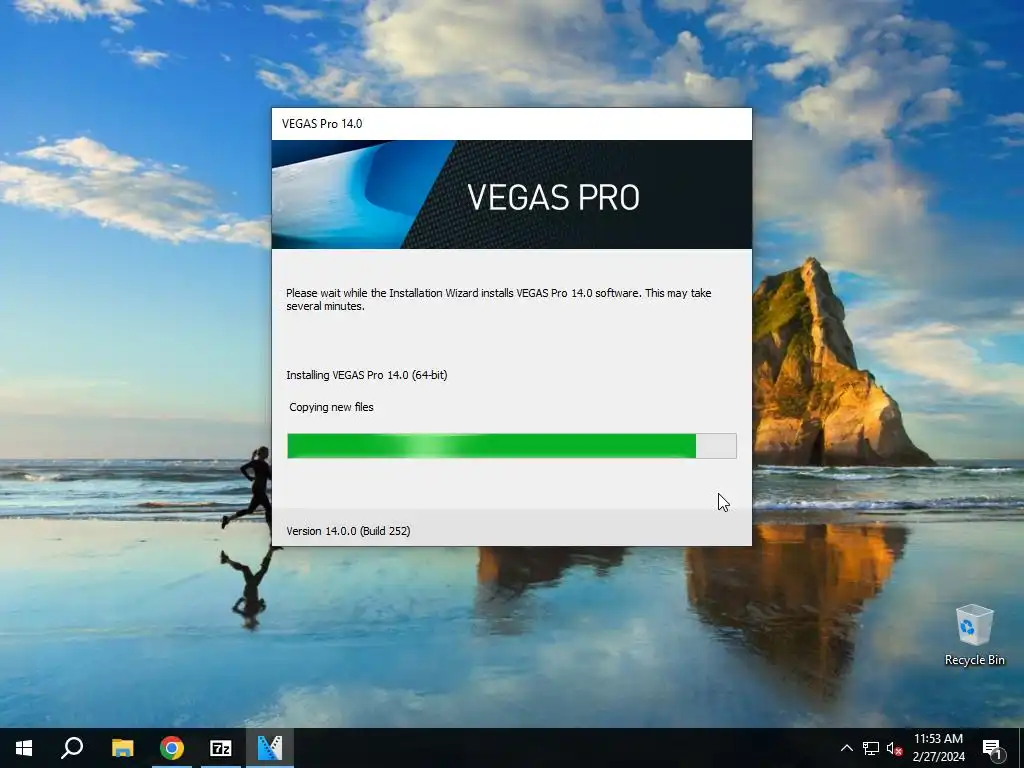Click the VEGAS Pro 14.0 title bar
This screenshot has width=1024, height=768.
(x=512, y=124)
